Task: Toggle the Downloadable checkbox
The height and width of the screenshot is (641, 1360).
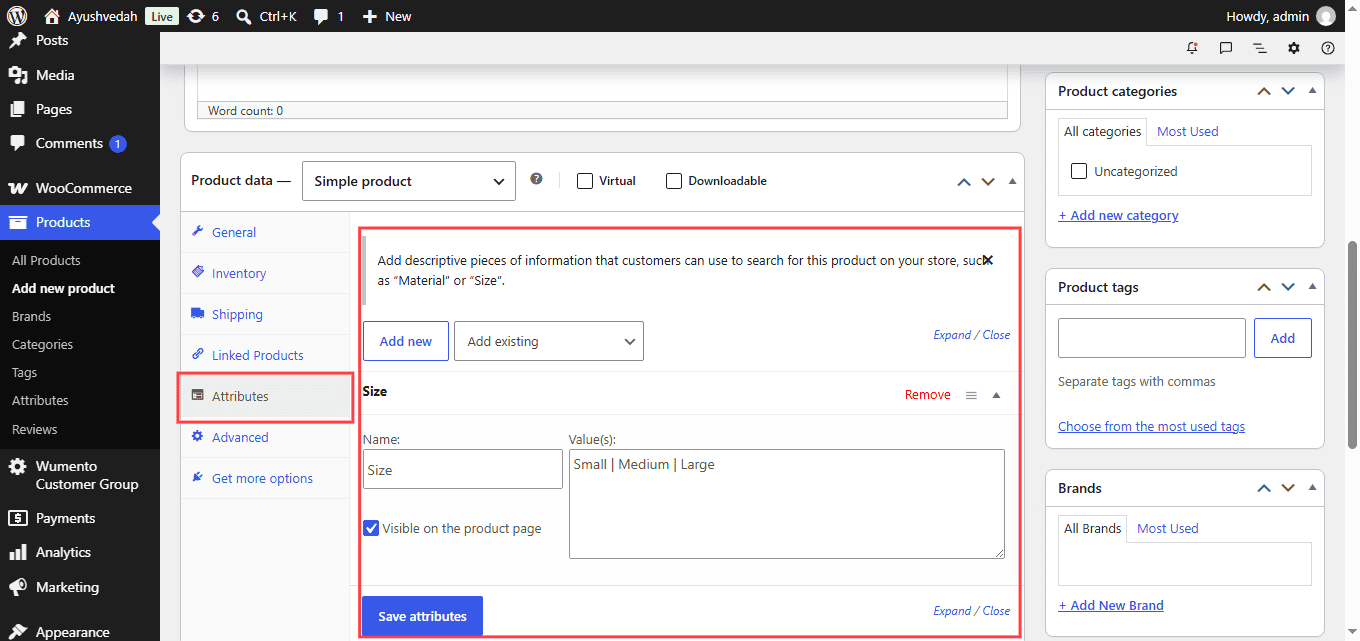Action: tap(674, 181)
